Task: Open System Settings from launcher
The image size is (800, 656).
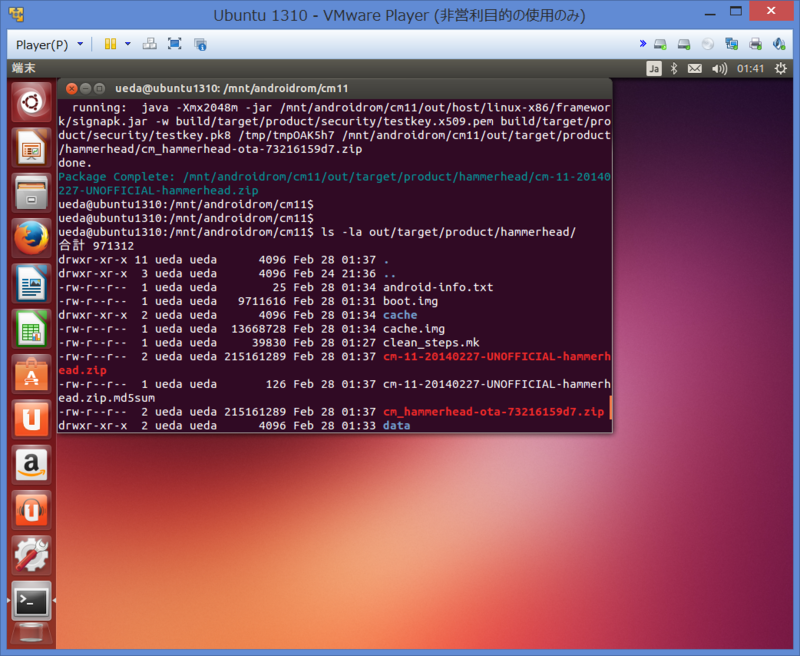Action: coord(31,555)
